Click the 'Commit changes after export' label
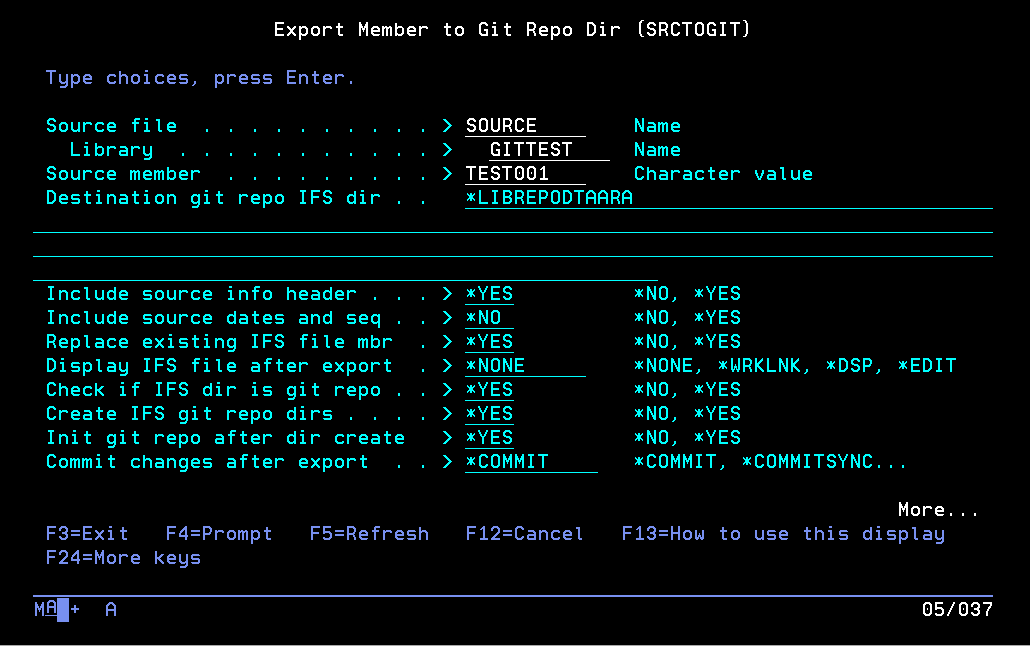The width and height of the screenshot is (1030, 647). (207, 462)
